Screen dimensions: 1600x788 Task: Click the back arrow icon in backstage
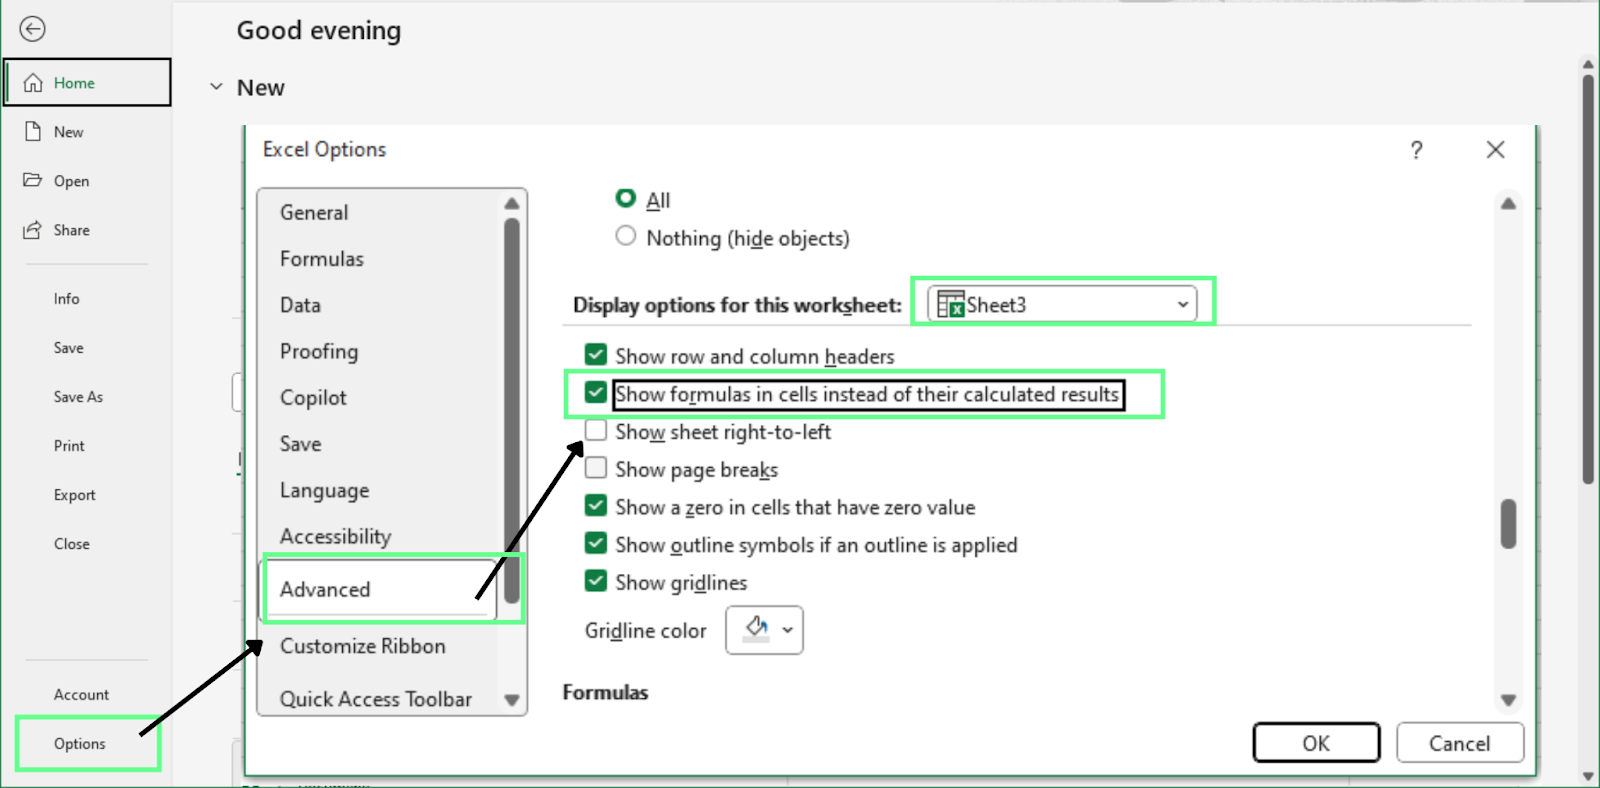point(33,29)
